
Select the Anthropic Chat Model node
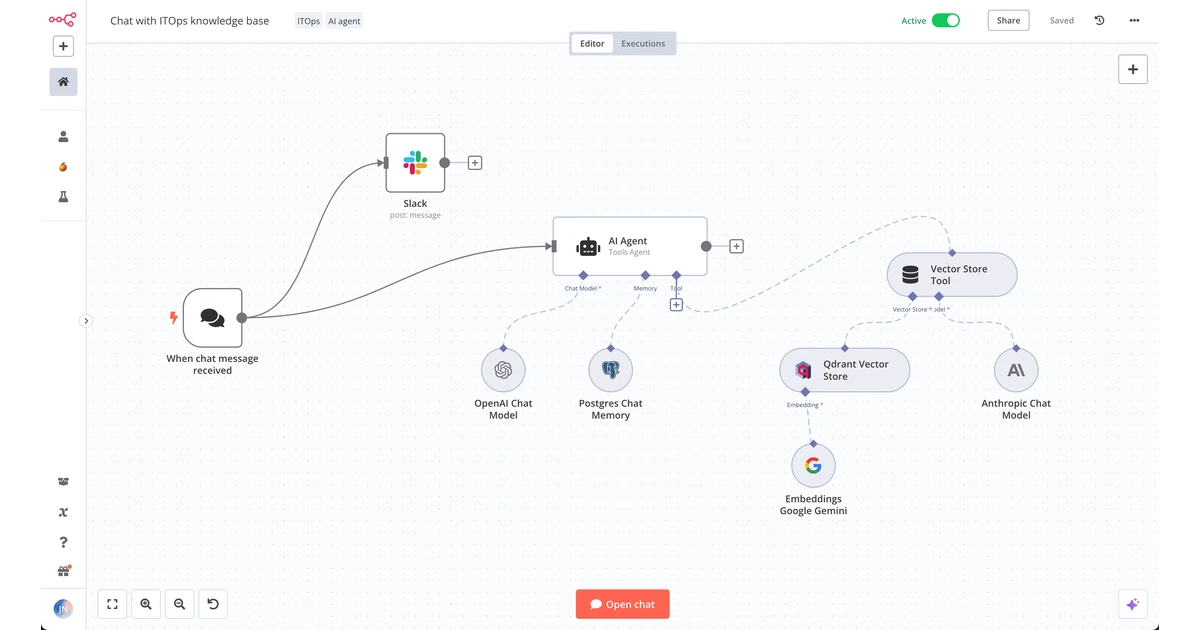[1016, 370]
